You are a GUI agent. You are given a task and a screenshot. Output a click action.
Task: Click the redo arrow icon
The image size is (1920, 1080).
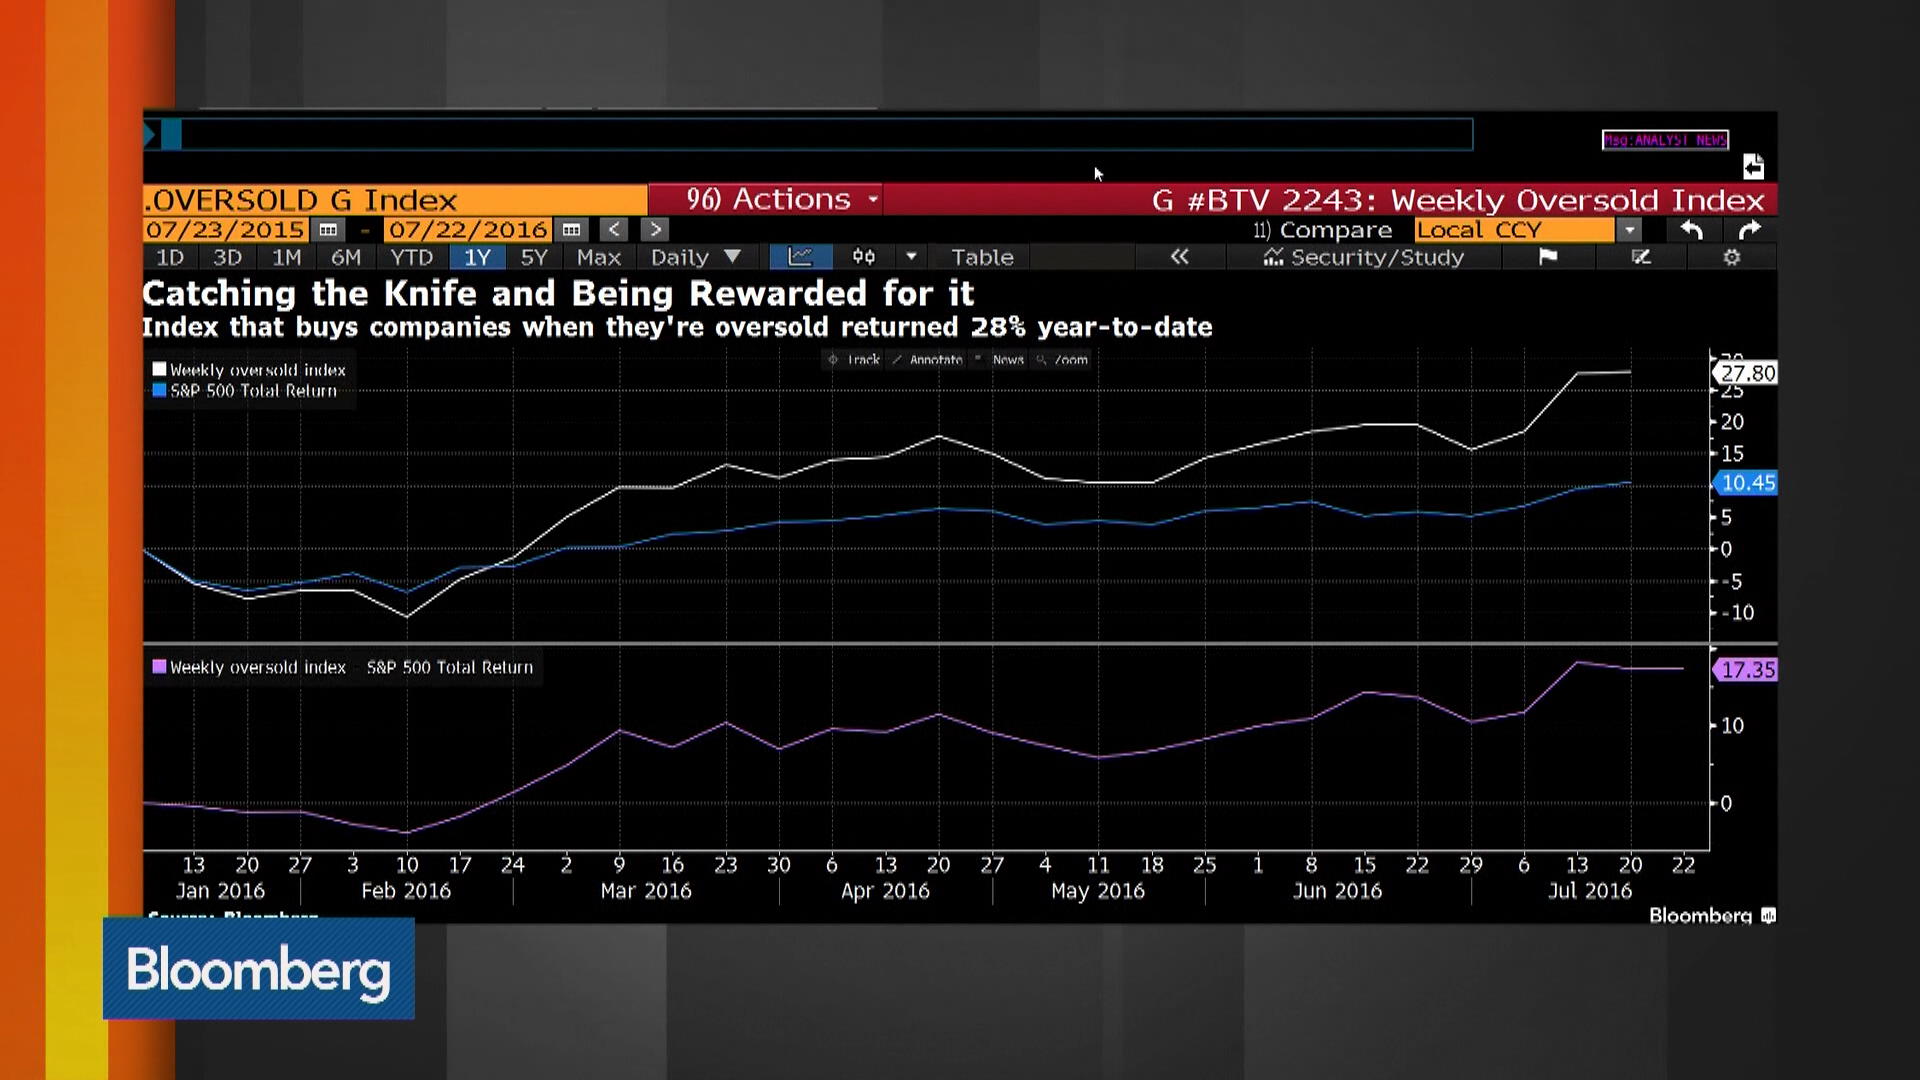click(1750, 230)
